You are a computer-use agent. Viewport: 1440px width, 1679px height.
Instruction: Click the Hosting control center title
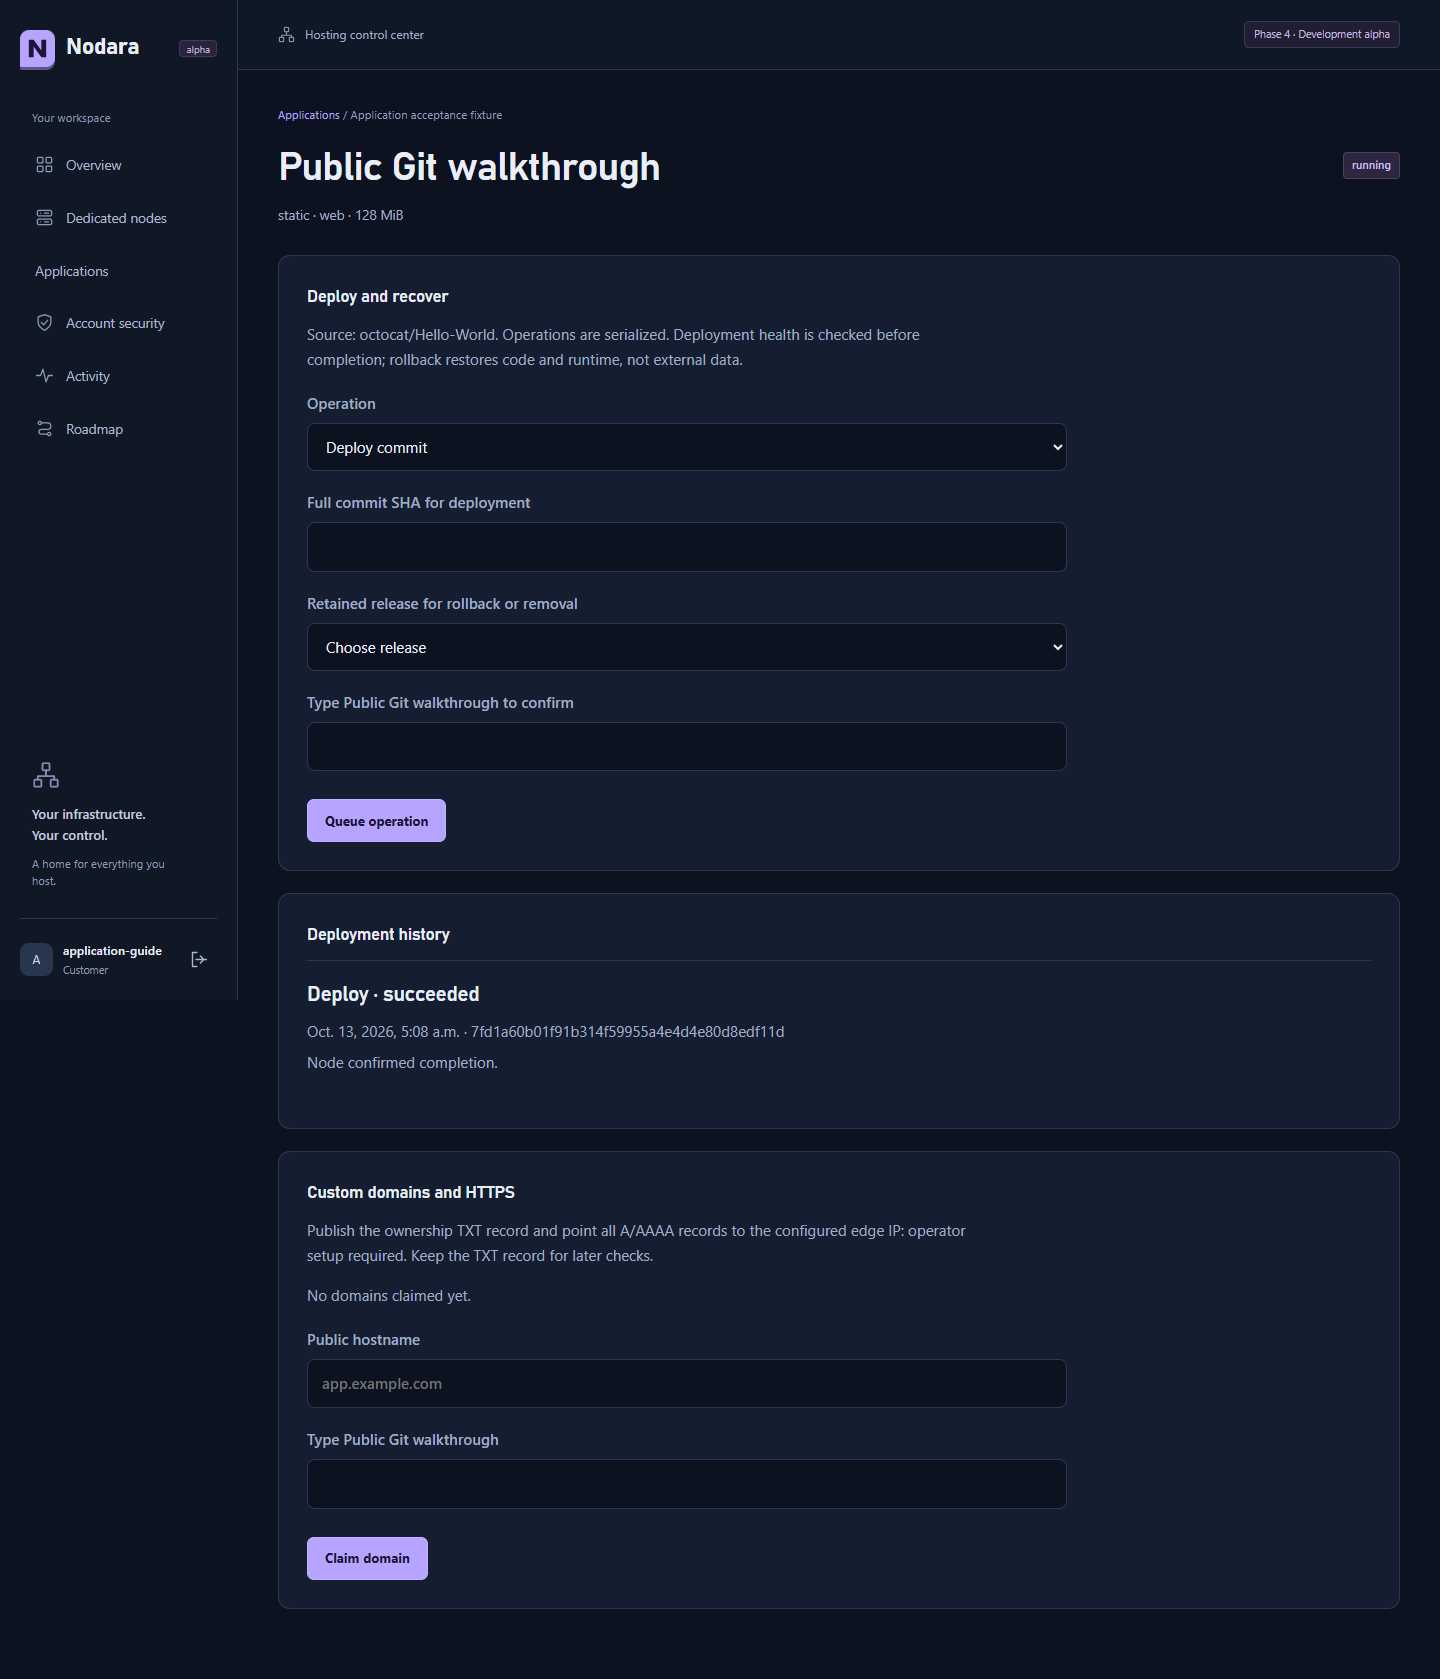(x=364, y=35)
